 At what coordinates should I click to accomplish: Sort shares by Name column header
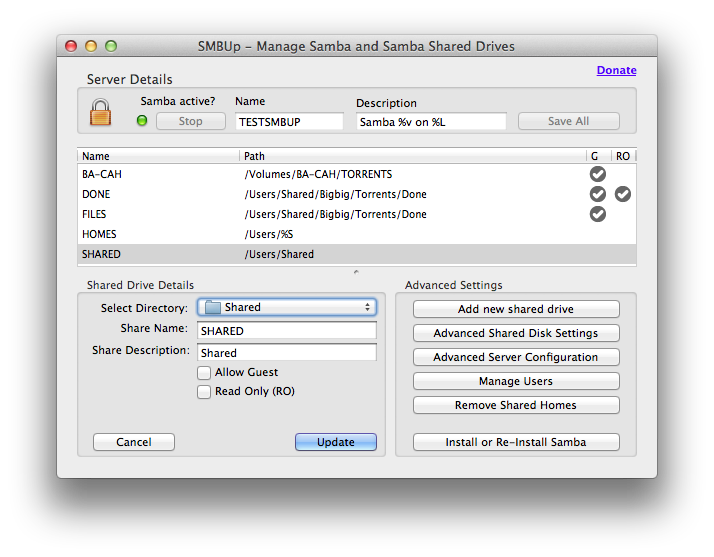coord(158,156)
